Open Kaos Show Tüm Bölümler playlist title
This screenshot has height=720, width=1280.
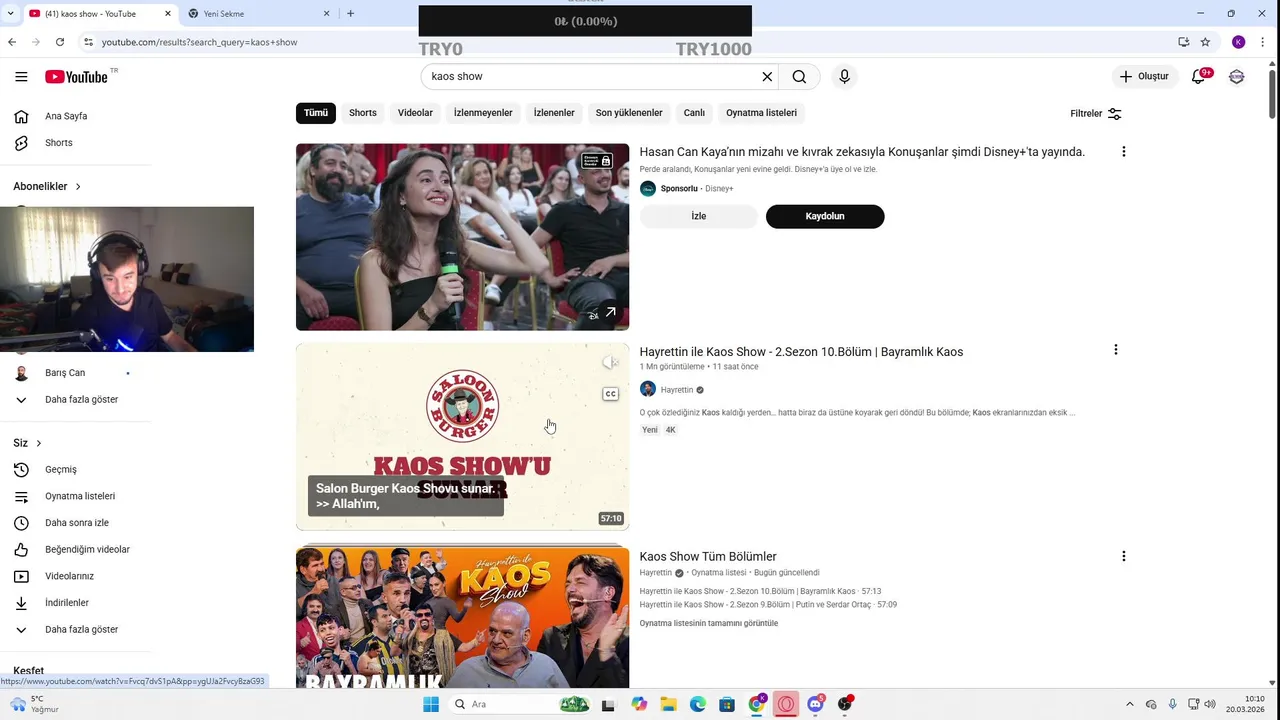(x=708, y=557)
